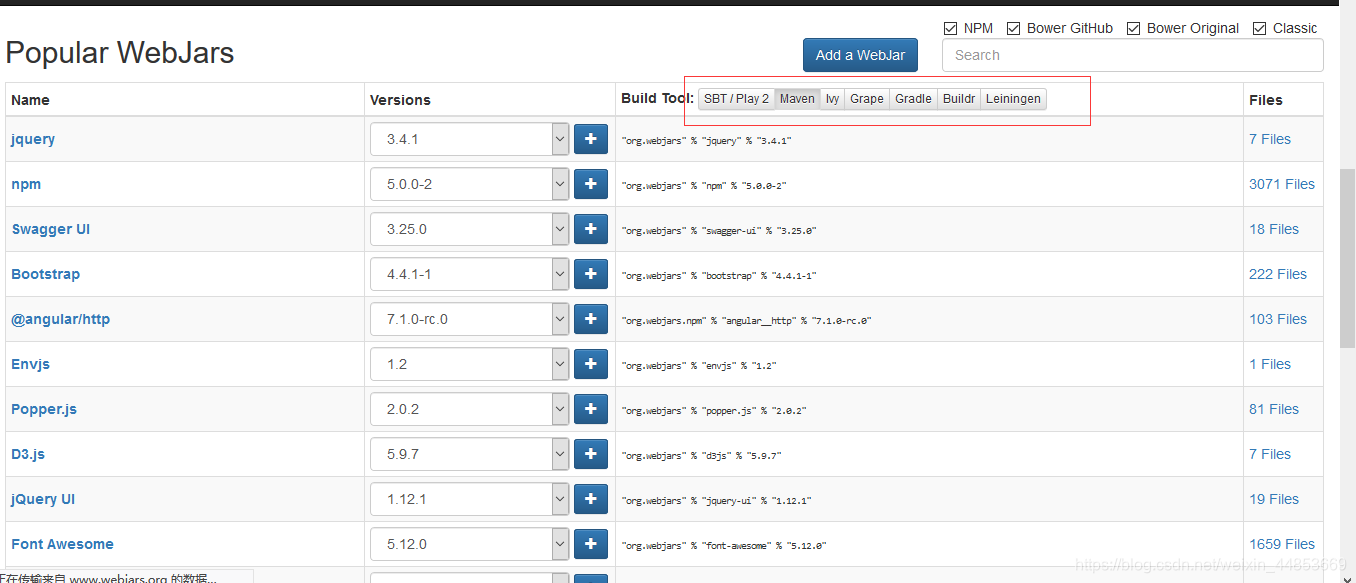Click the plus icon for Popper.js
This screenshot has height=583, width=1356.
tap(590, 409)
